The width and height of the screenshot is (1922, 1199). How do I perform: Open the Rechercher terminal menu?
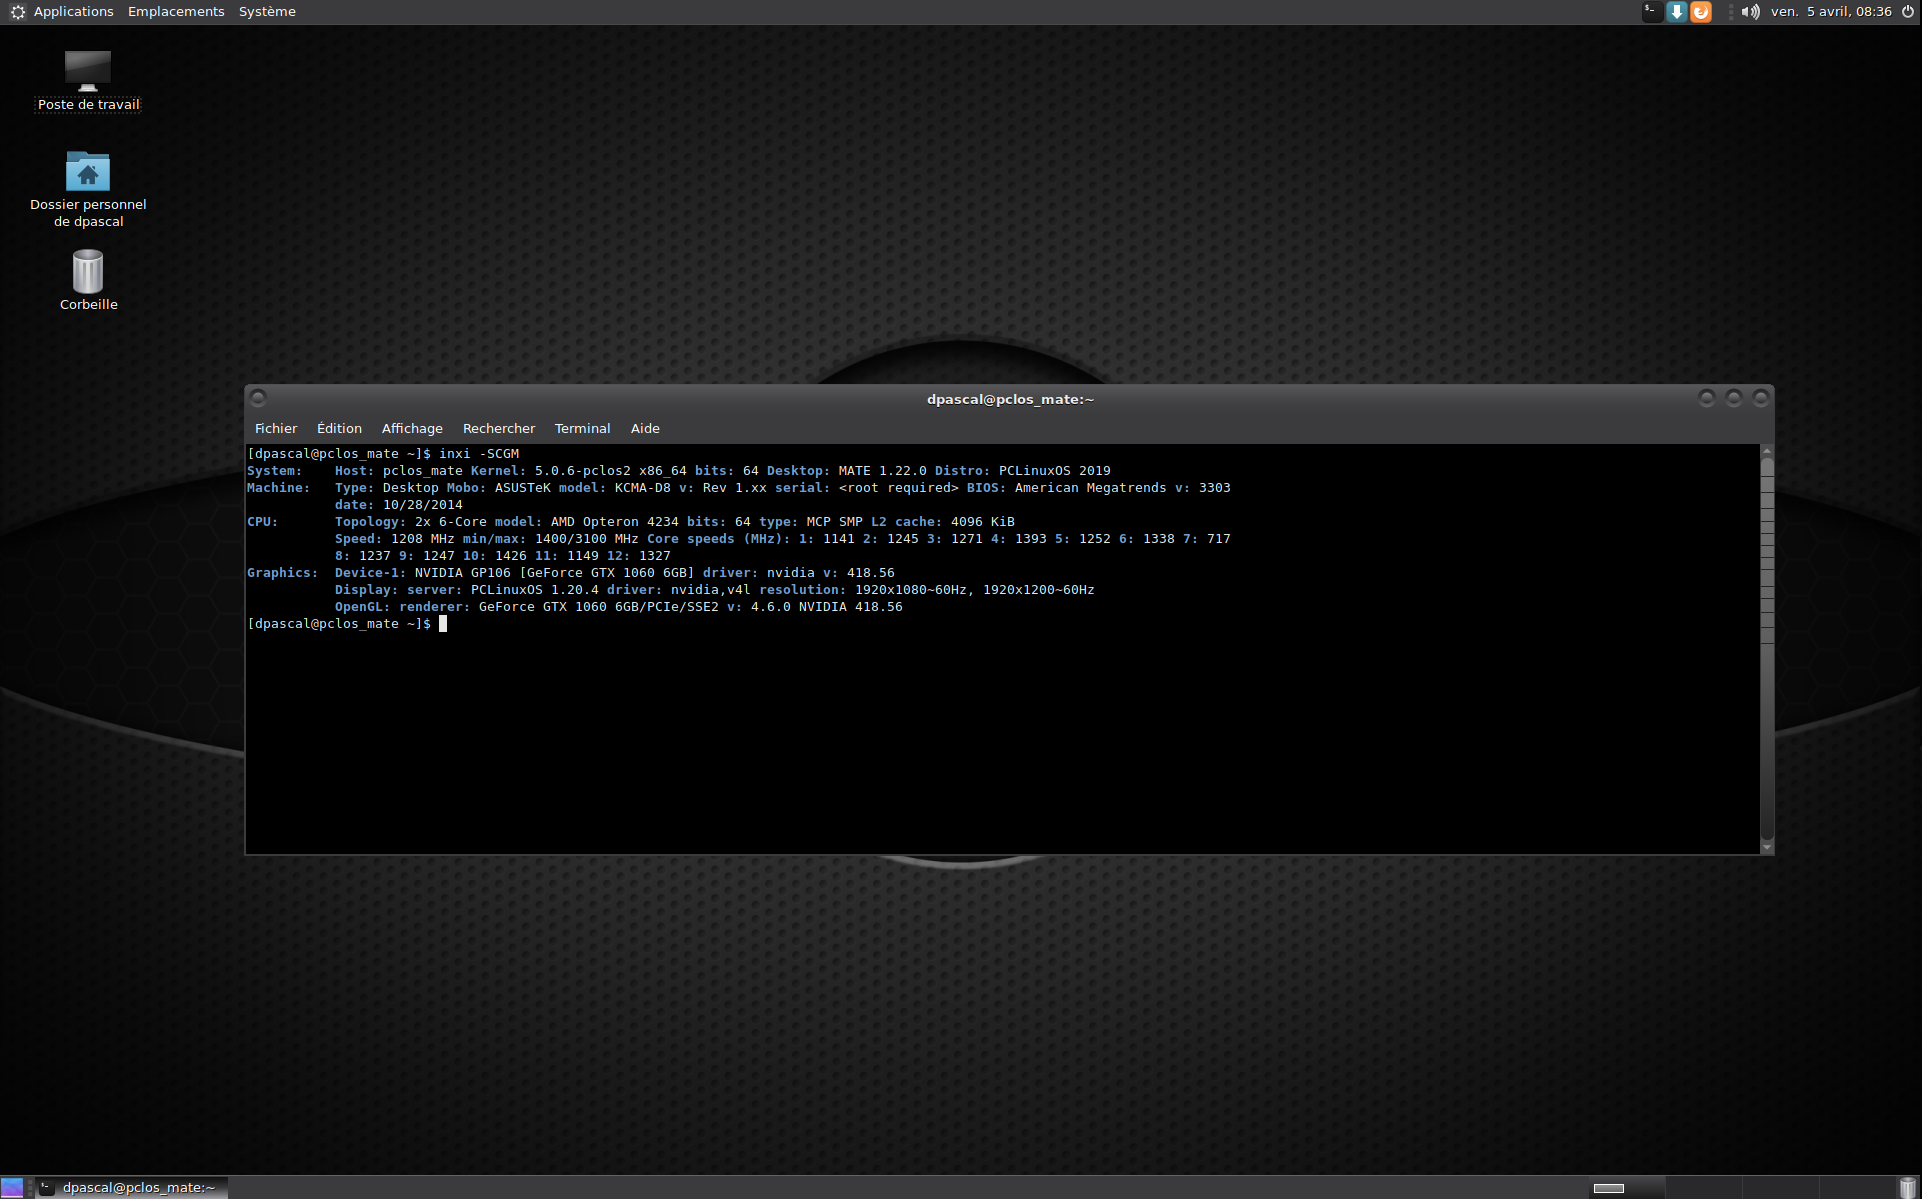499,428
